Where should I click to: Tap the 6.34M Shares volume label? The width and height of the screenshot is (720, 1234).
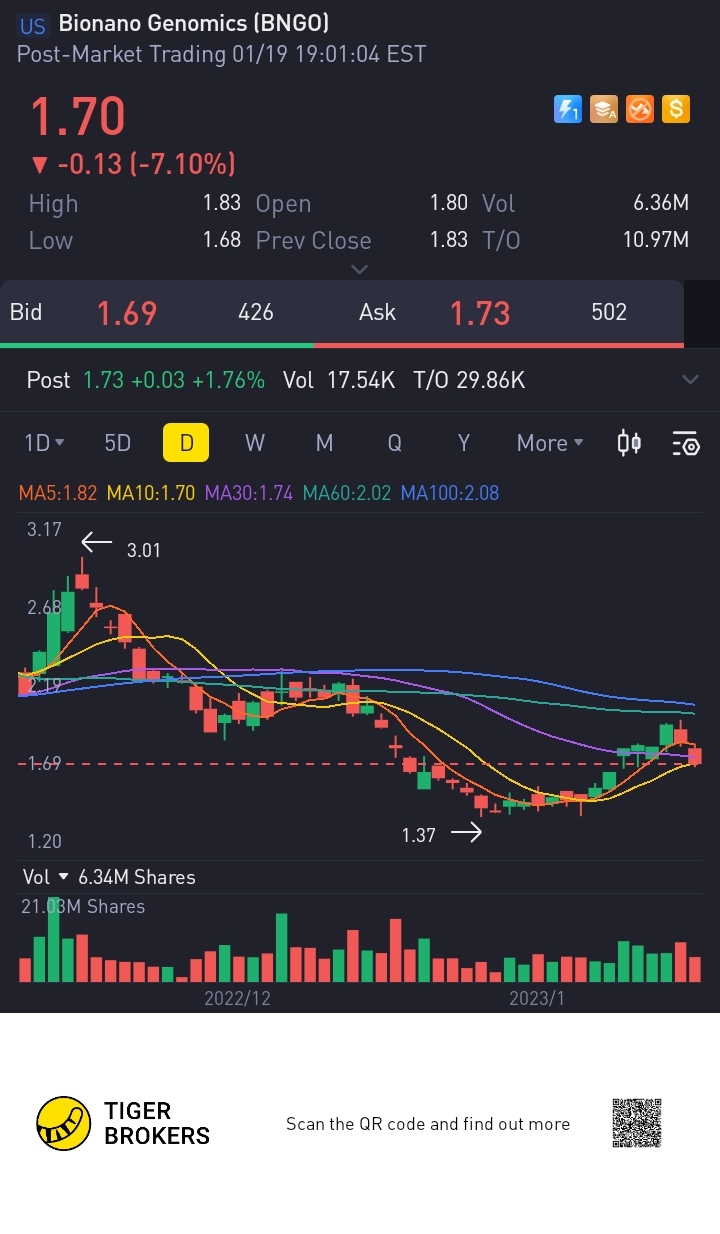[x=137, y=877]
